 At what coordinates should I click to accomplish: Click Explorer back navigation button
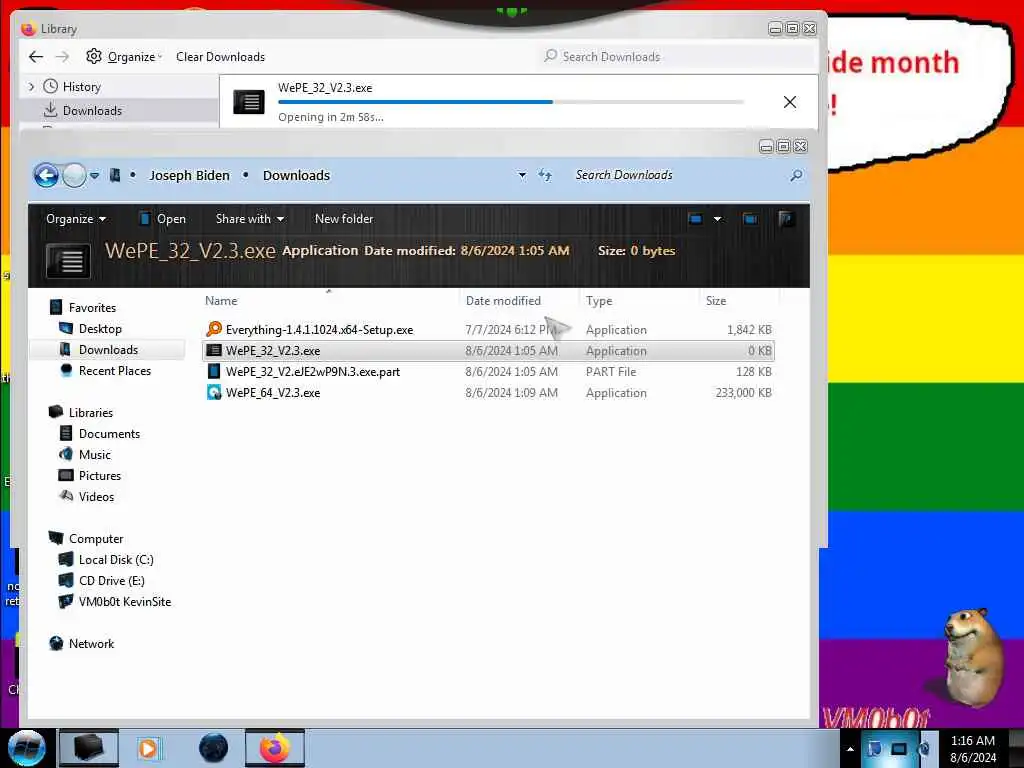[x=46, y=175]
